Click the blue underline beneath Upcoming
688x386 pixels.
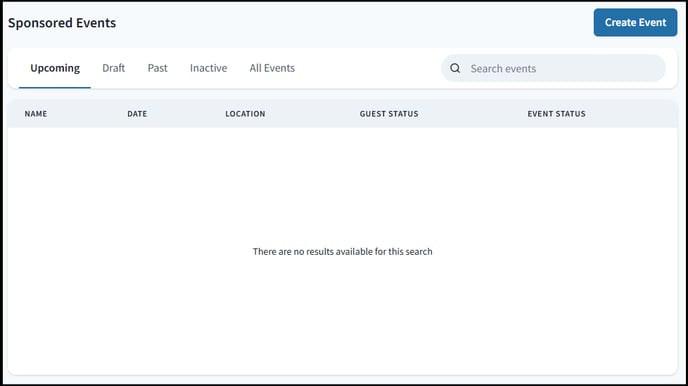point(55,87)
